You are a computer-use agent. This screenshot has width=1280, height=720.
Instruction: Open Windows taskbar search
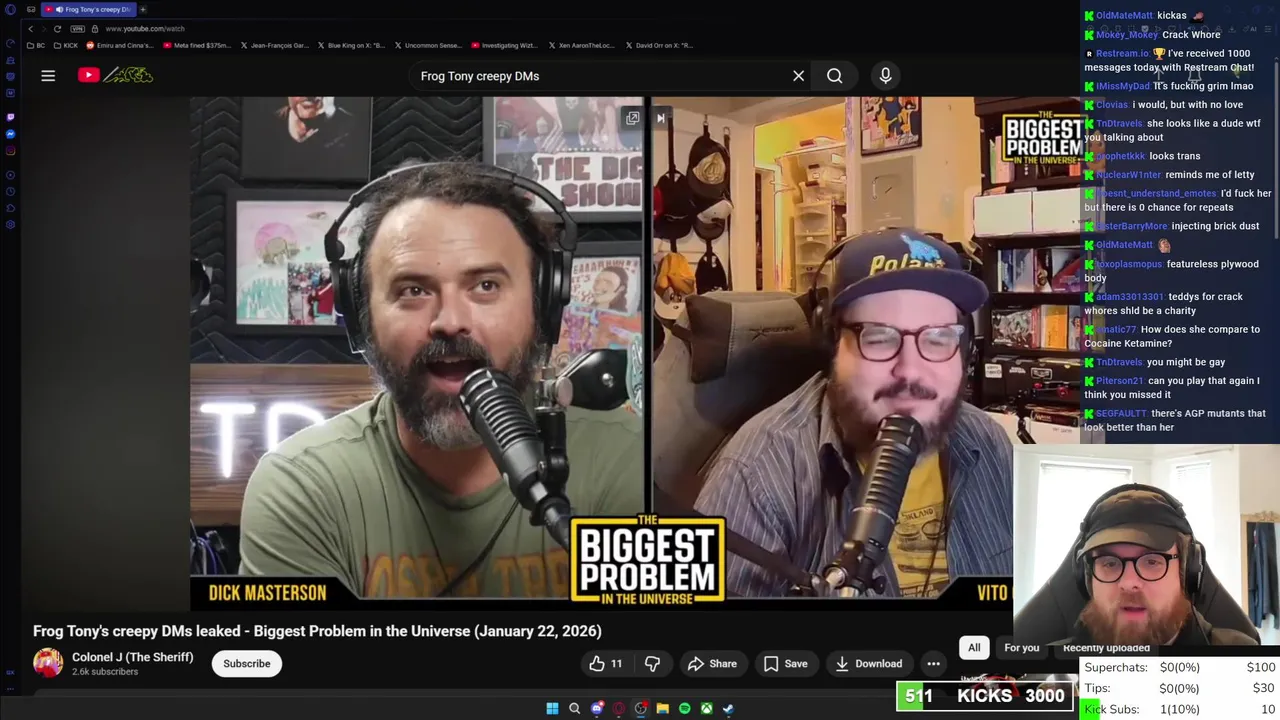click(x=574, y=709)
